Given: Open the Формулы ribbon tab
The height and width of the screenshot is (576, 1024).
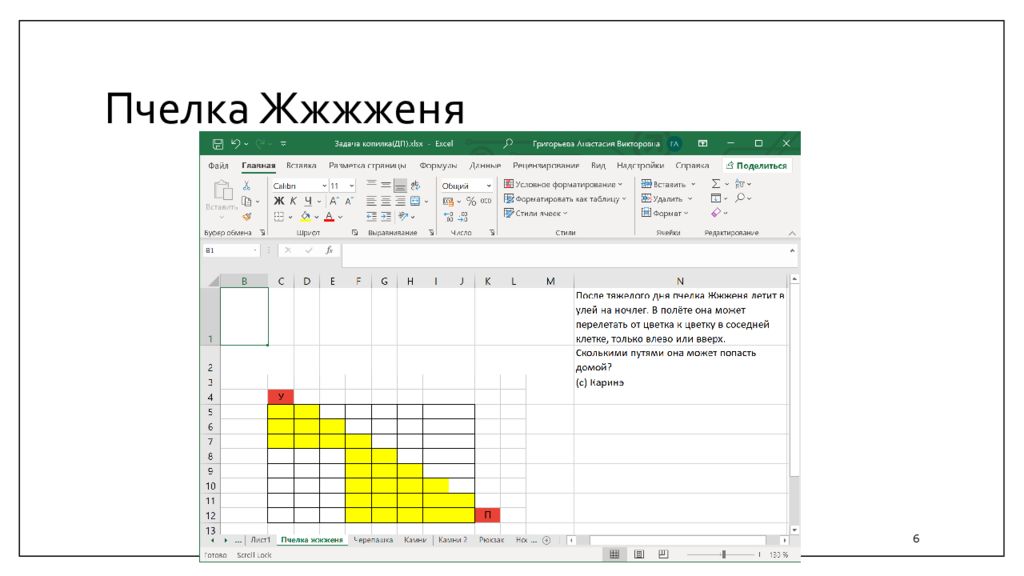Looking at the screenshot, I should tap(438, 165).
